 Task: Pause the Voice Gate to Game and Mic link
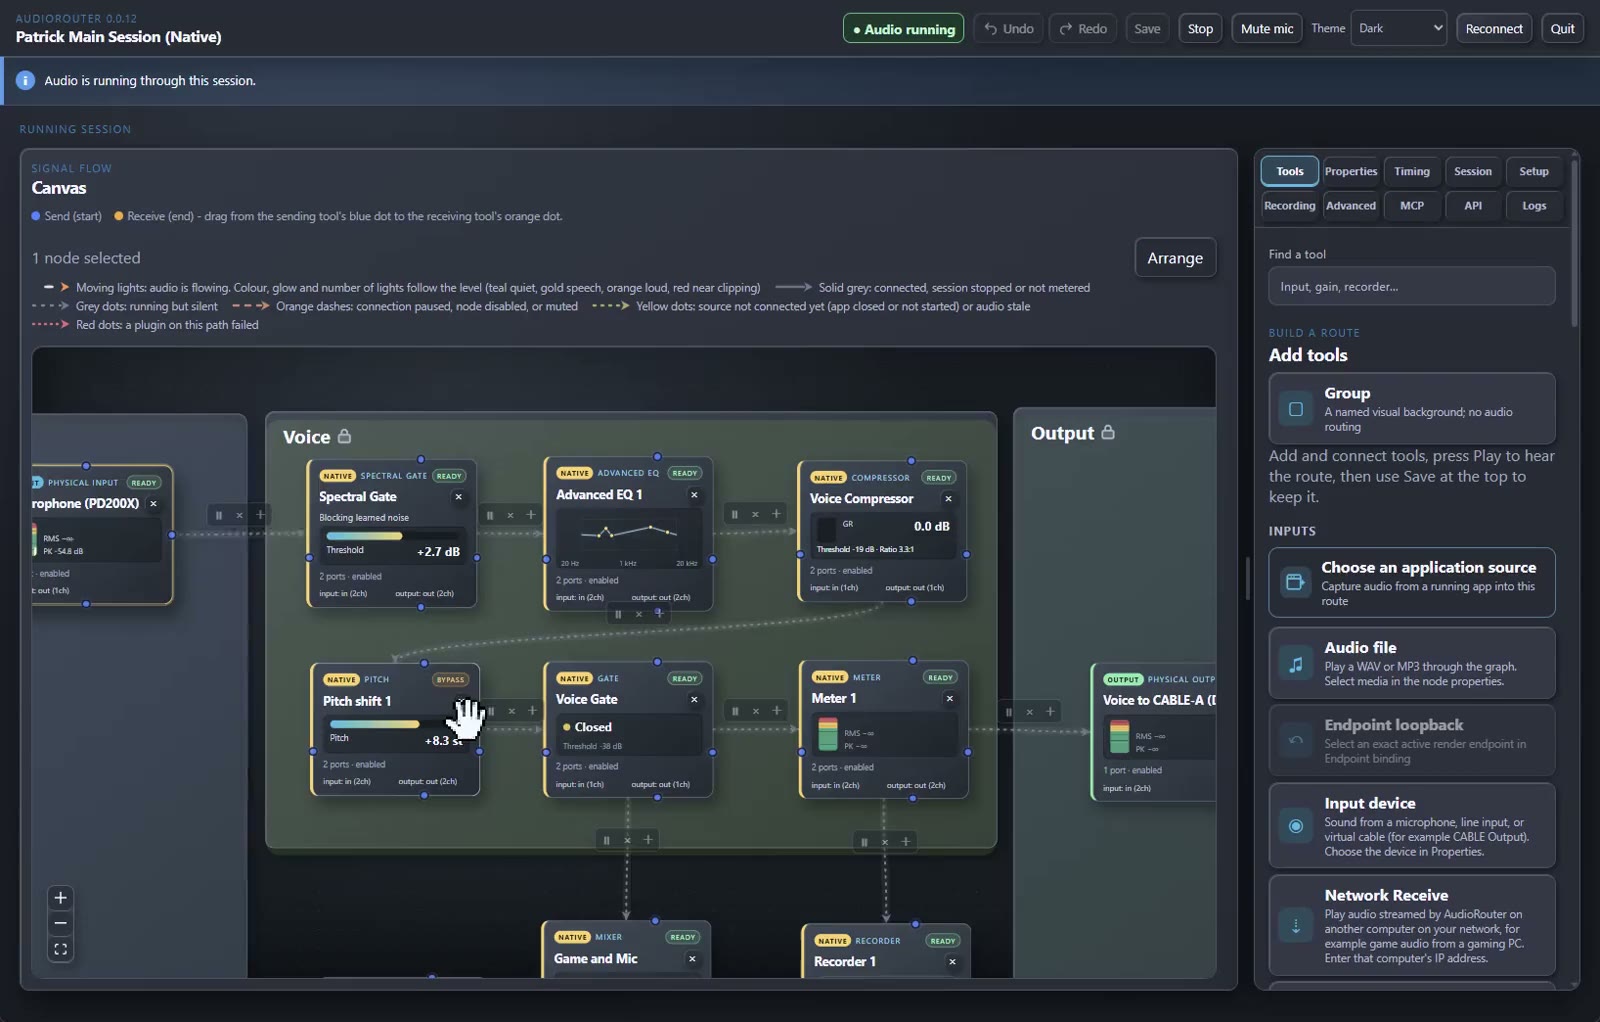606,840
